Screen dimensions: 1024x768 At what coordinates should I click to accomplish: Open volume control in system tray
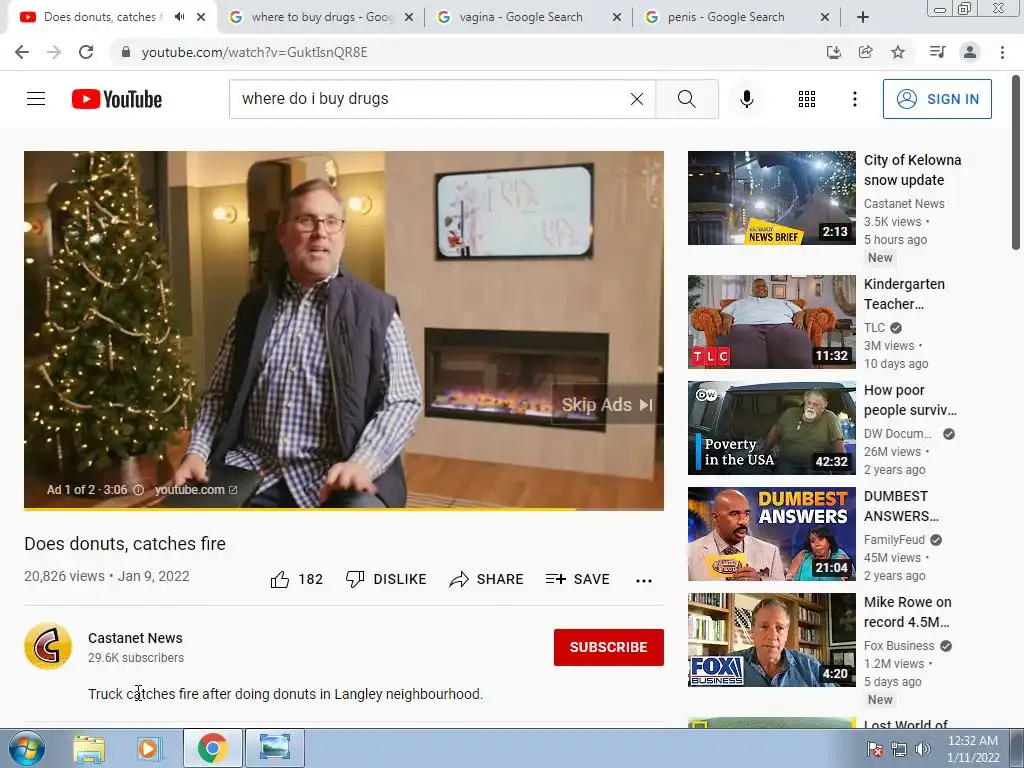click(923, 749)
